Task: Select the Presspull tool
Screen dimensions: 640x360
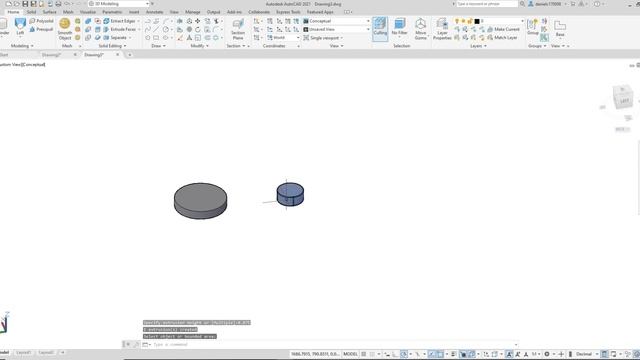Action: pyautogui.click(x=41, y=29)
